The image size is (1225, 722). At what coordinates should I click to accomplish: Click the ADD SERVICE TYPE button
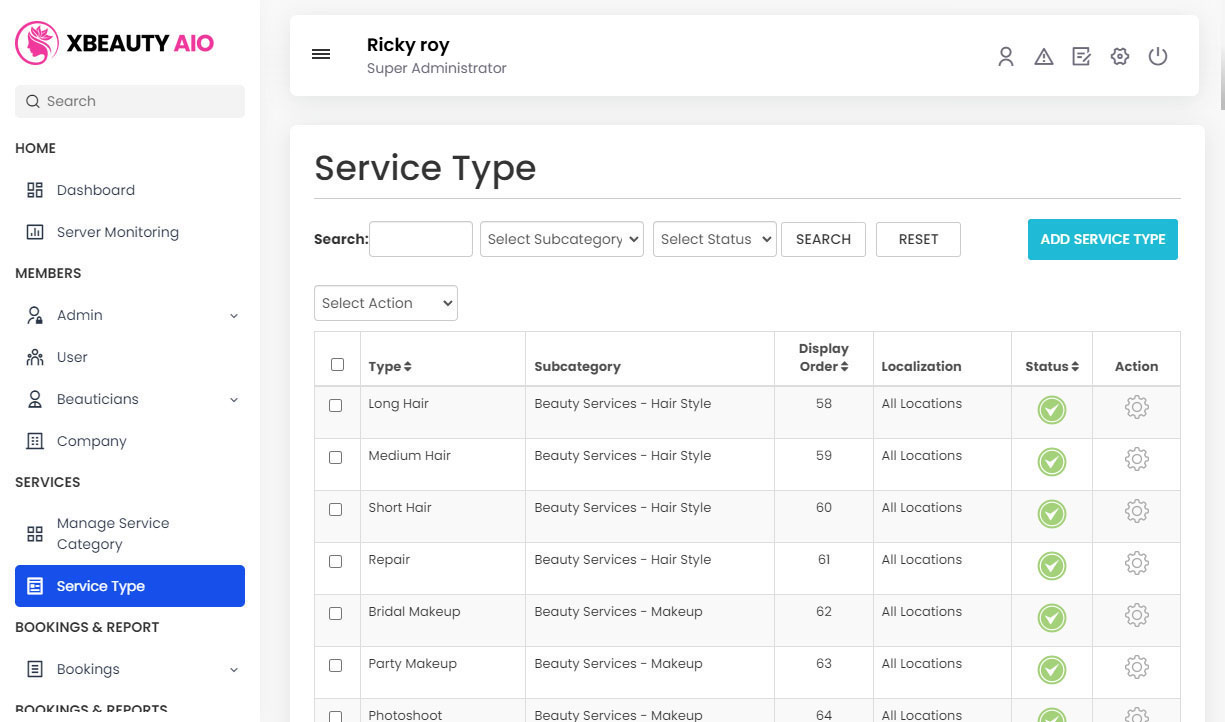click(1102, 239)
